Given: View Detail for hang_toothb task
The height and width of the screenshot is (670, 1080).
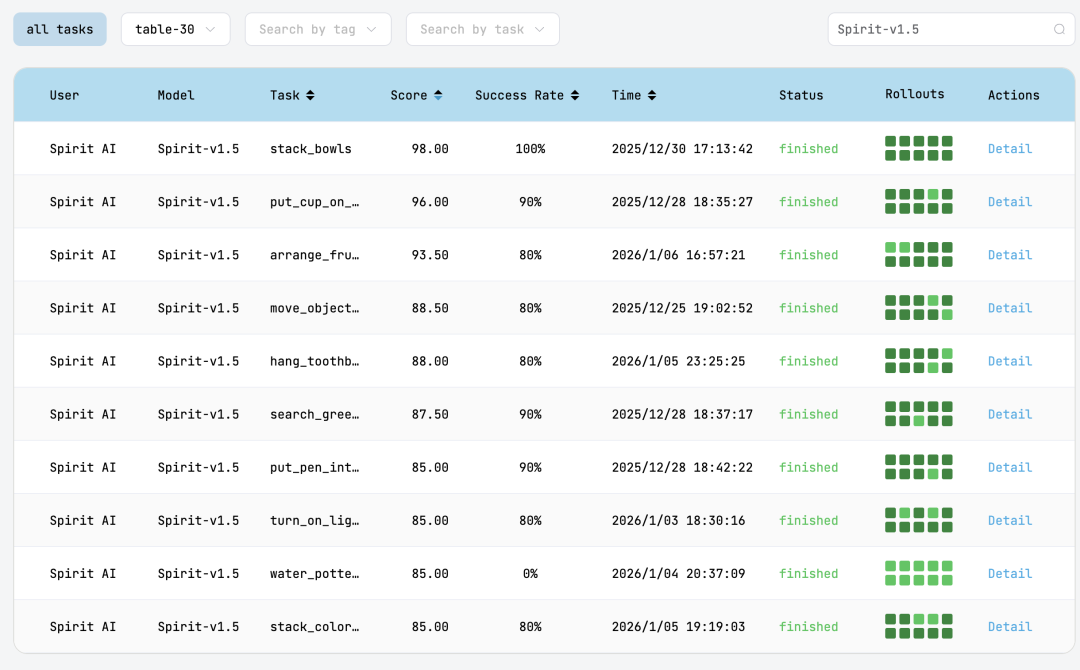Looking at the screenshot, I should [1009, 361].
